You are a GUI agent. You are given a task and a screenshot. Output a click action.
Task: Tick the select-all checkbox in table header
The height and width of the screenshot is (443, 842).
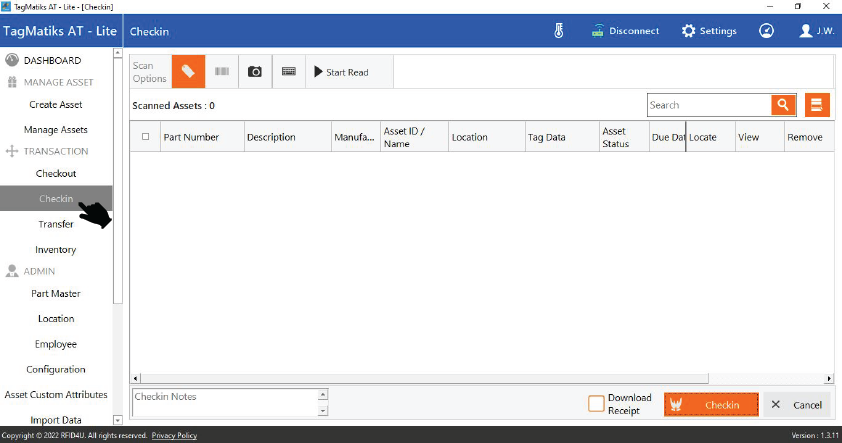(x=146, y=137)
